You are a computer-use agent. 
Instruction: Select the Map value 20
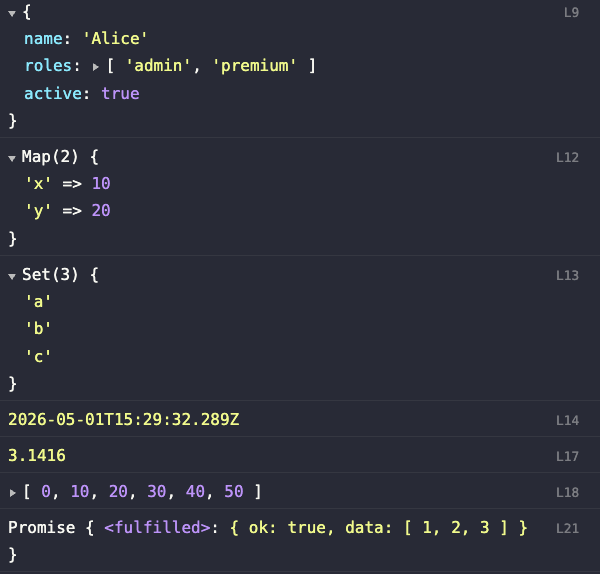(101, 210)
